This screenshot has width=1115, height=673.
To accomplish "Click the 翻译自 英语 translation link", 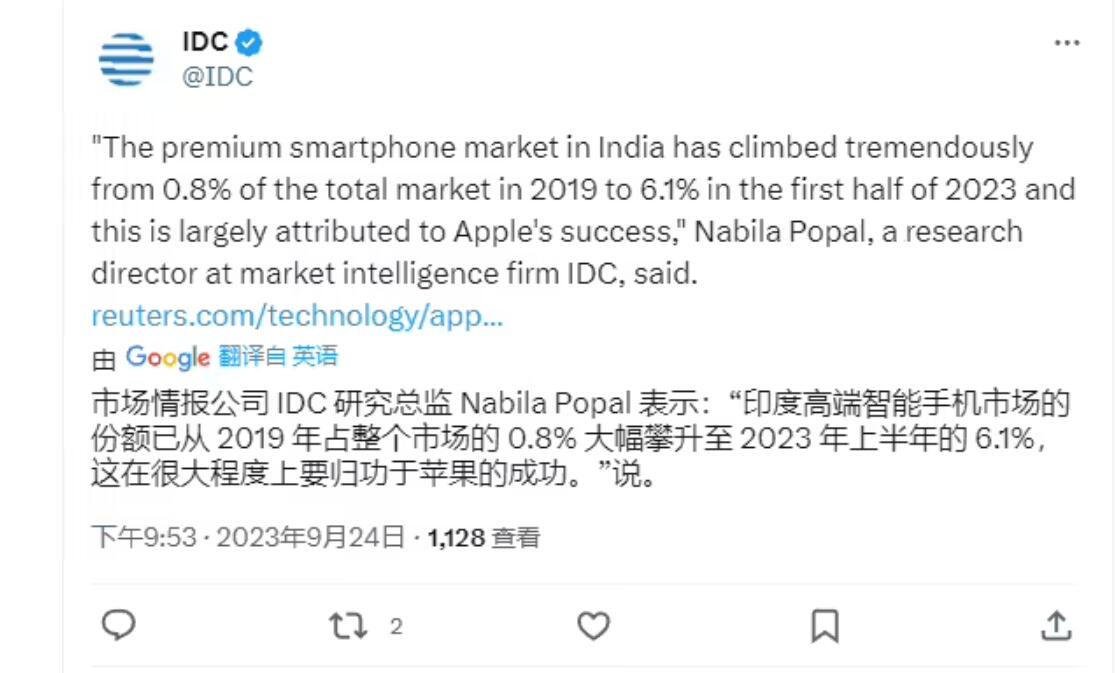I will click(x=278, y=356).
